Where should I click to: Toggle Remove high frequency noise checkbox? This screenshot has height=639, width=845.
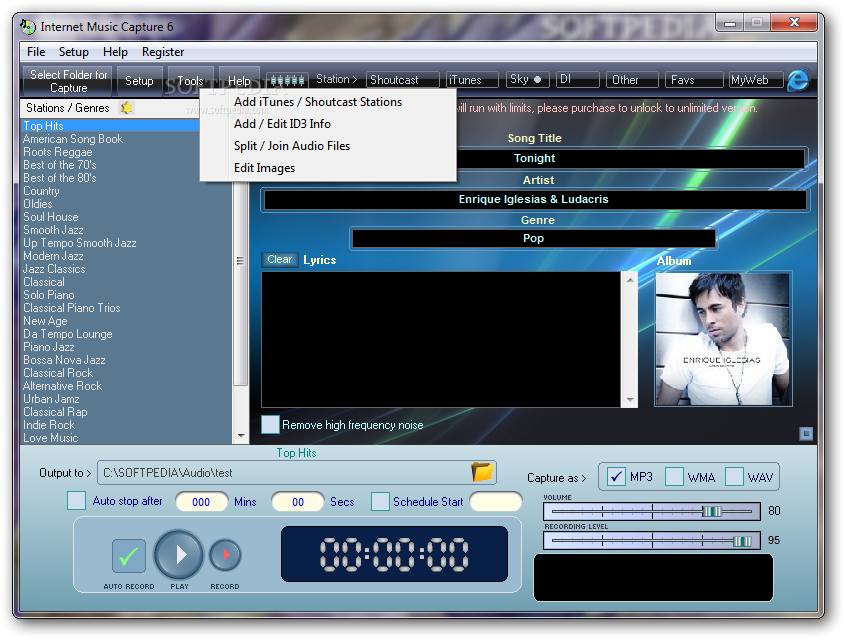pos(271,425)
